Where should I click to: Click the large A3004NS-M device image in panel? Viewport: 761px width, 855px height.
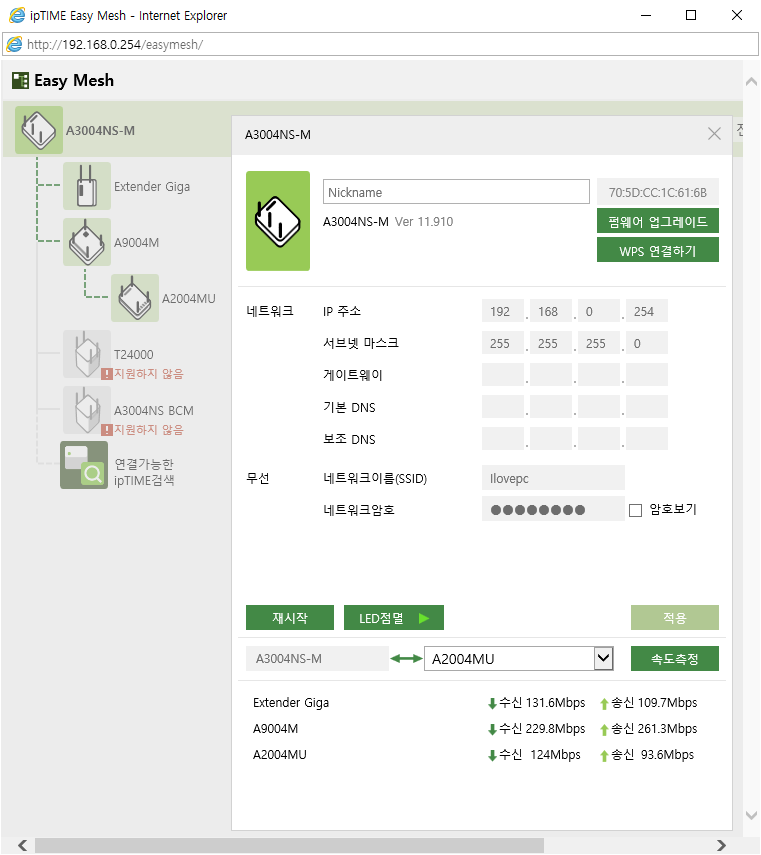(278, 221)
